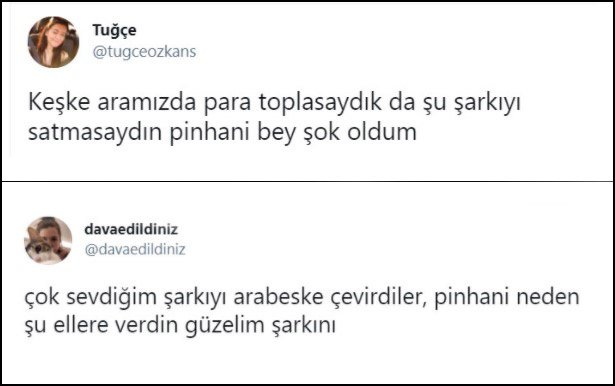Image resolution: width=615 pixels, height=386 pixels.
Task: Click the word 'sevdiğim' in second tweet
Action: [x=112, y=297]
